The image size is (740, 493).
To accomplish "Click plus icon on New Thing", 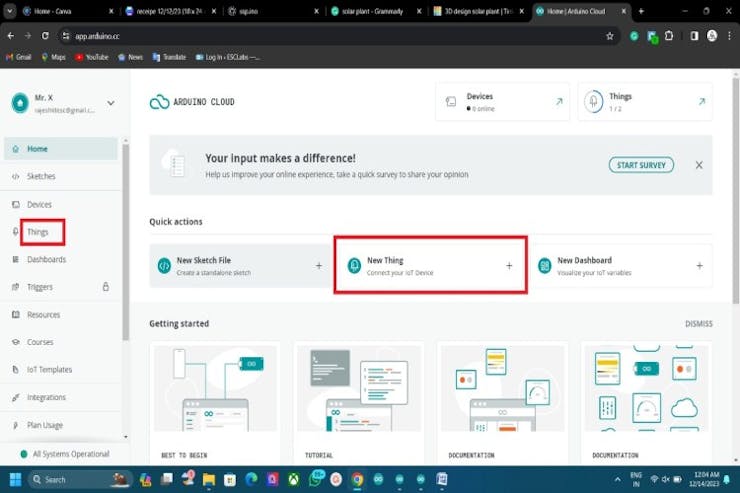I will tap(509, 266).
